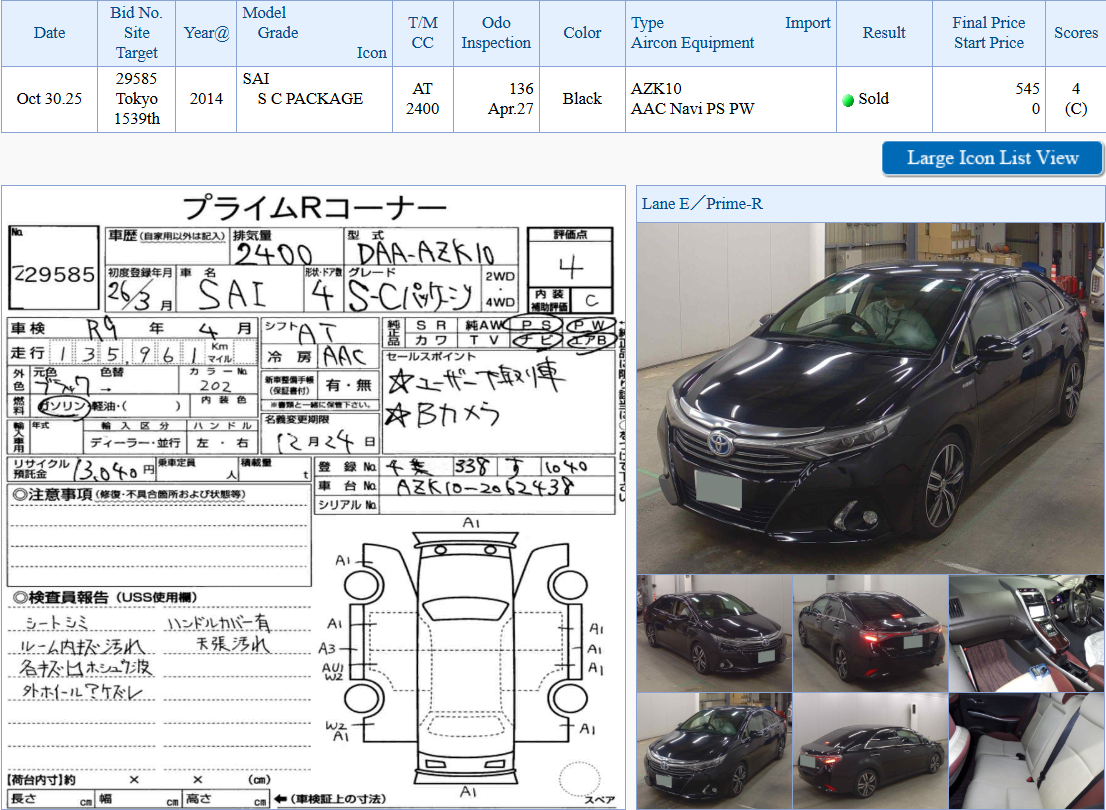
Task: Open the dashboard interior thumbnail
Action: pyautogui.click(x=1027, y=633)
